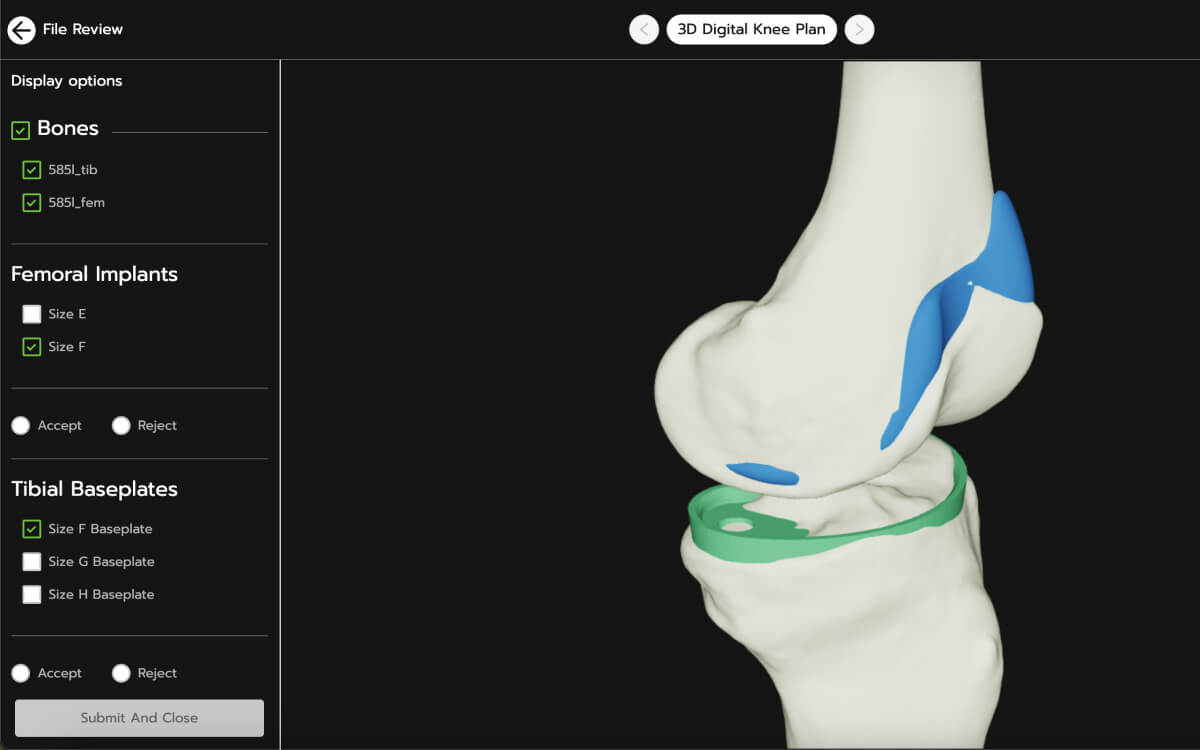Select Accept for Tibial Baseplates
Viewport: 1200px width, 750px height.
pyautogui.click(x=21, y=674)
